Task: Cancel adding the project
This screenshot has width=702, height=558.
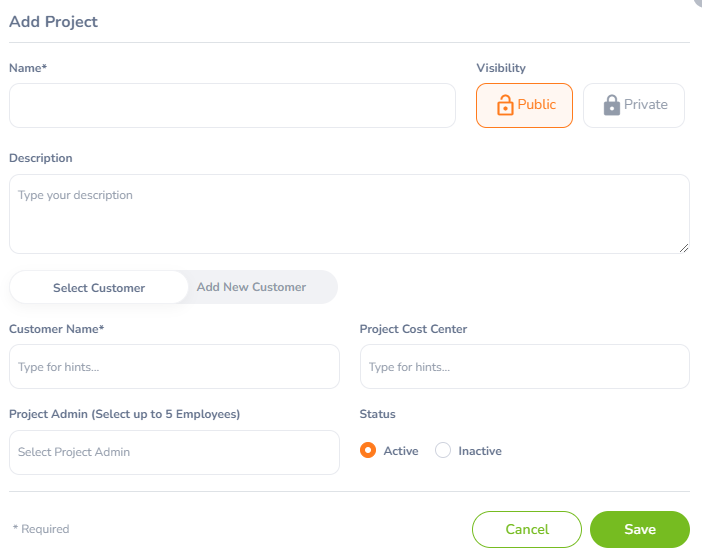Action: click(x=527, y=529)
